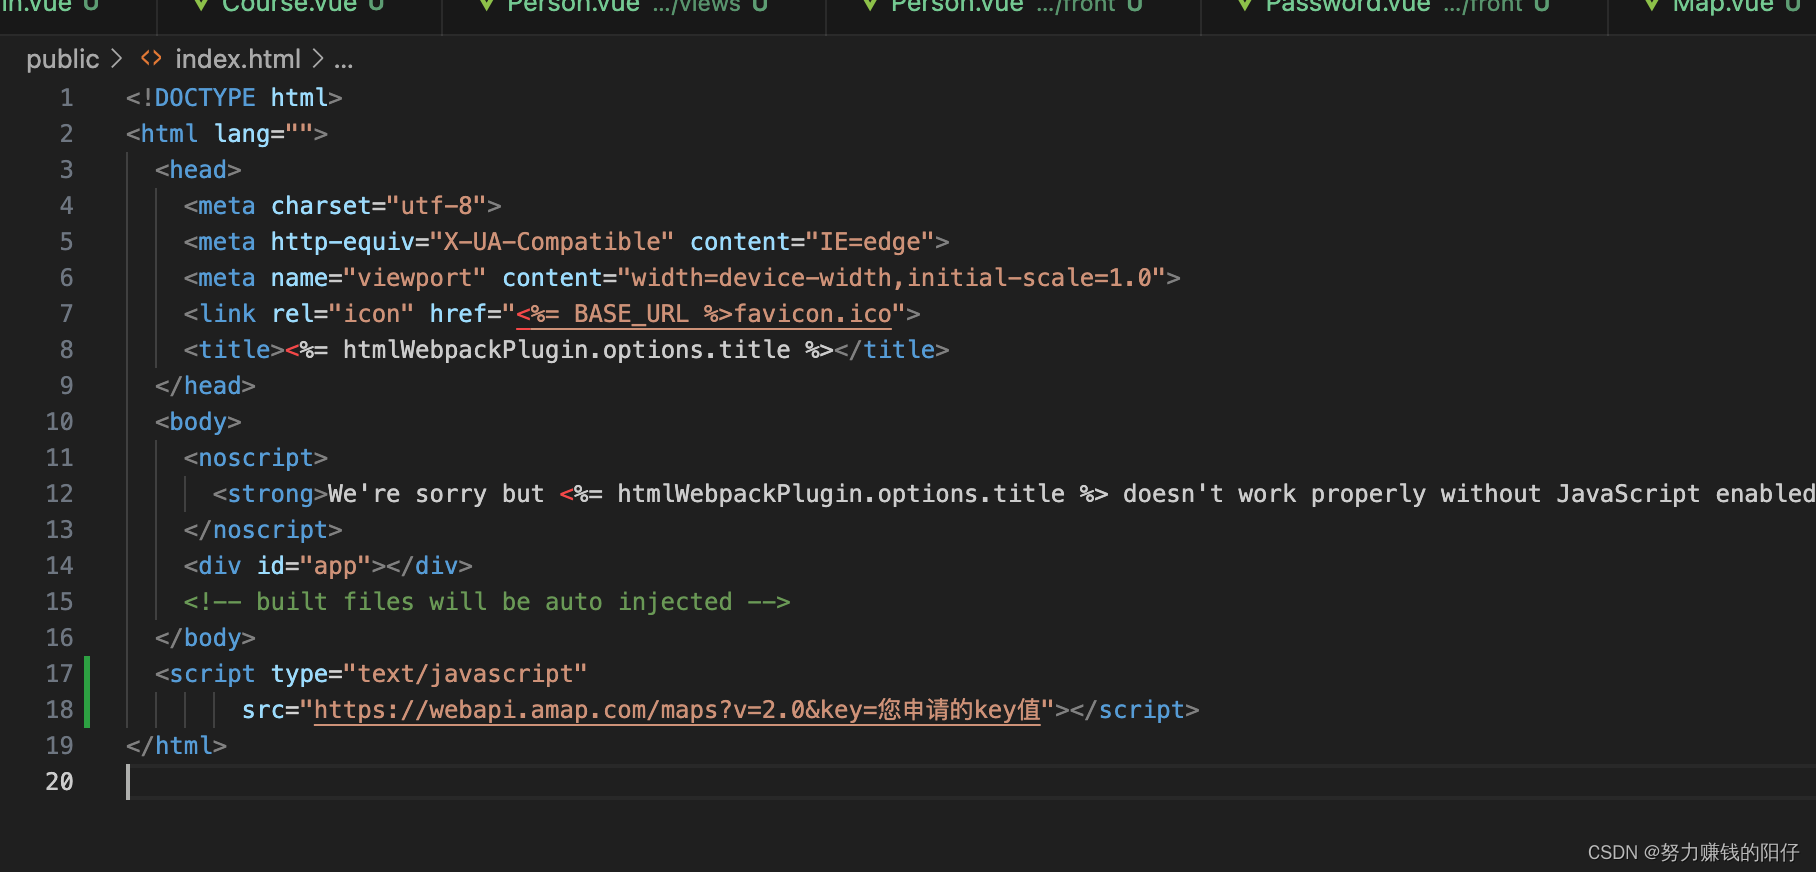
Task: Click the meta charset utf-8 line
Action: [x=342, y=206]
